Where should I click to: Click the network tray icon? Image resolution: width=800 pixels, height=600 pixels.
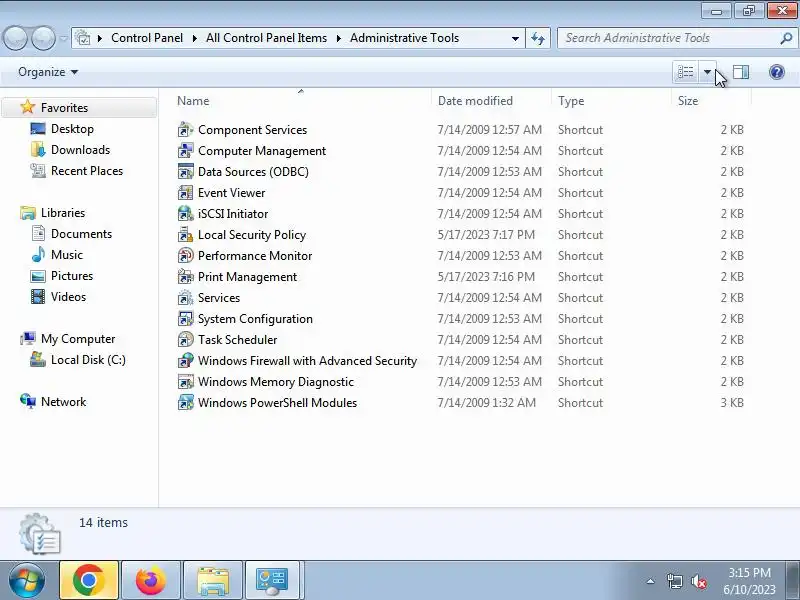pyautogui.click(x=674, y=581)
